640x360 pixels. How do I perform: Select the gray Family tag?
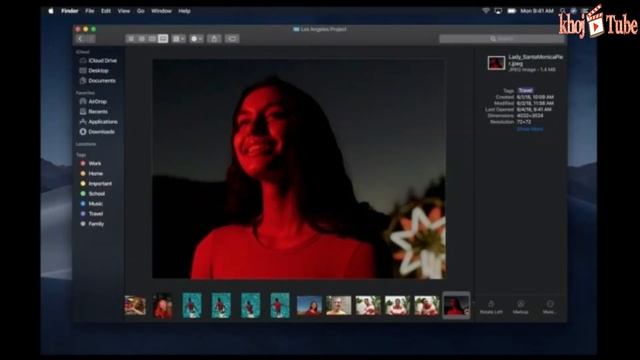[92, 224]
